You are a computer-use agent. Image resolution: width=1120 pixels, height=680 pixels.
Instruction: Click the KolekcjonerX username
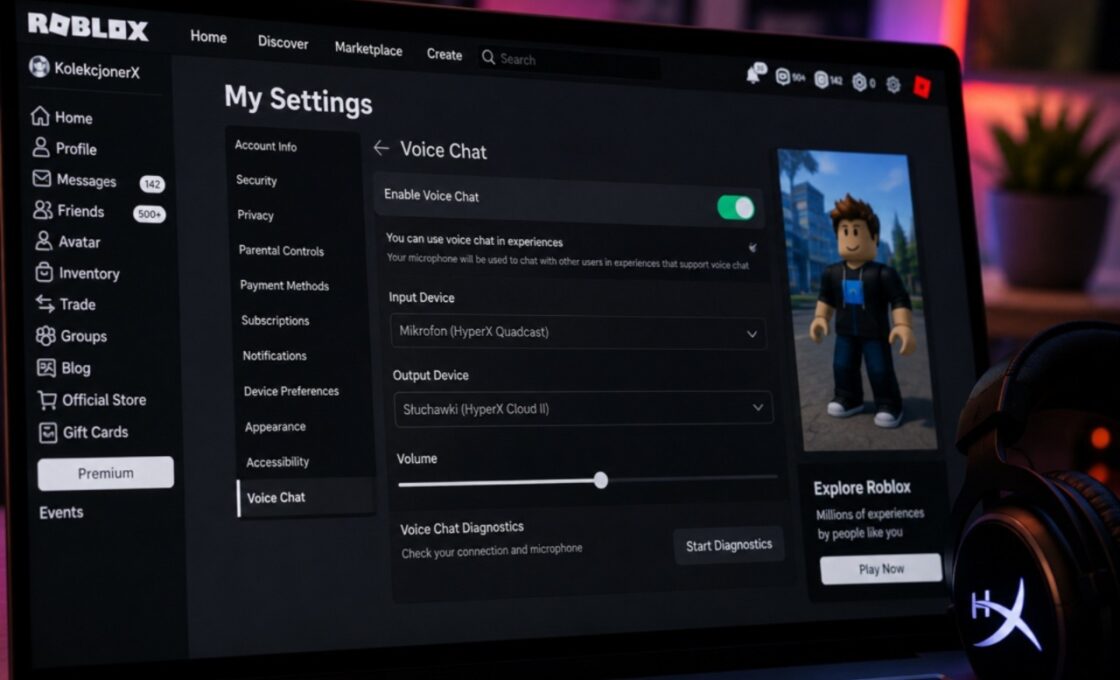pos(97,70)
